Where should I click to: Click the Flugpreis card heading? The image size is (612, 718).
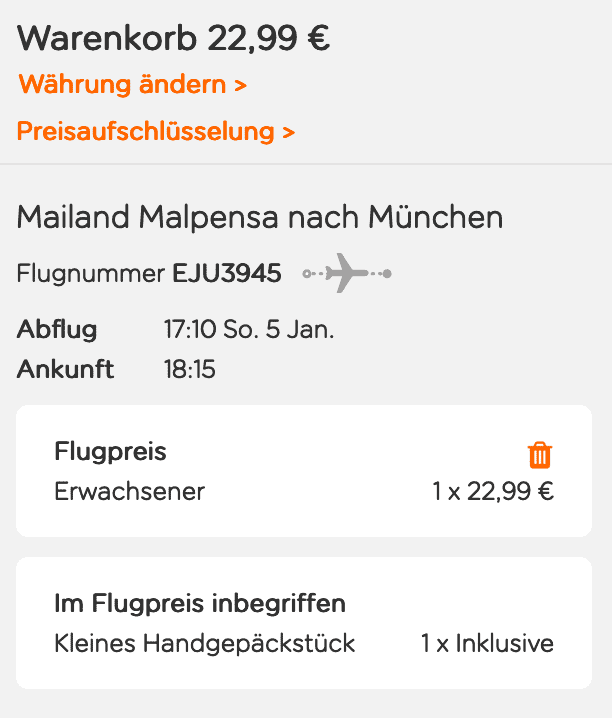110,452
